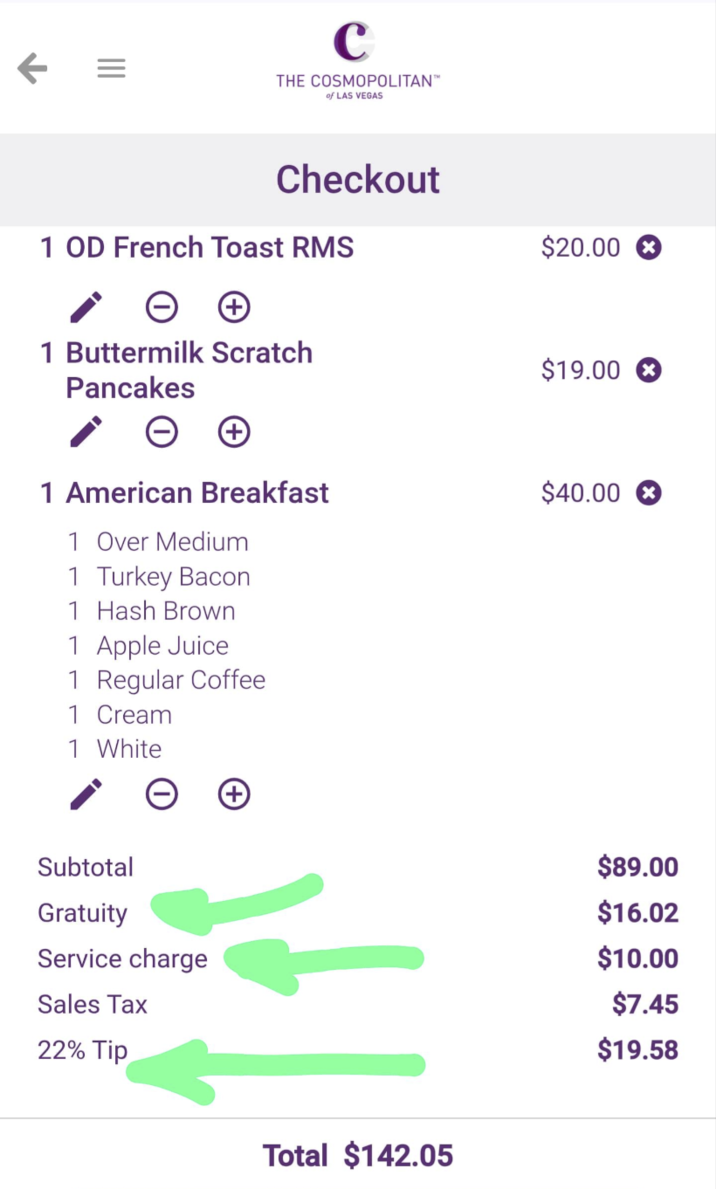
Task: Open the edit pencil for American Breakfast
Action: pos(85,794)
